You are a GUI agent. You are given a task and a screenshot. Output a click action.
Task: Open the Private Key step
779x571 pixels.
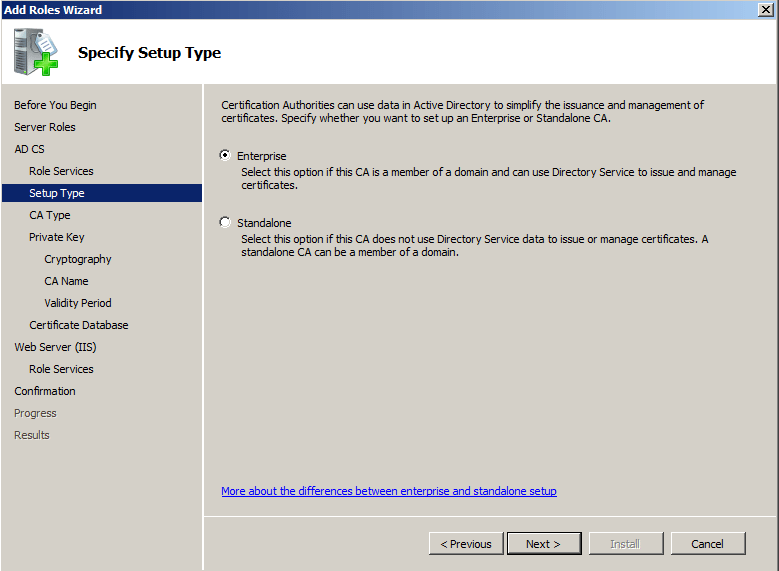57,237
